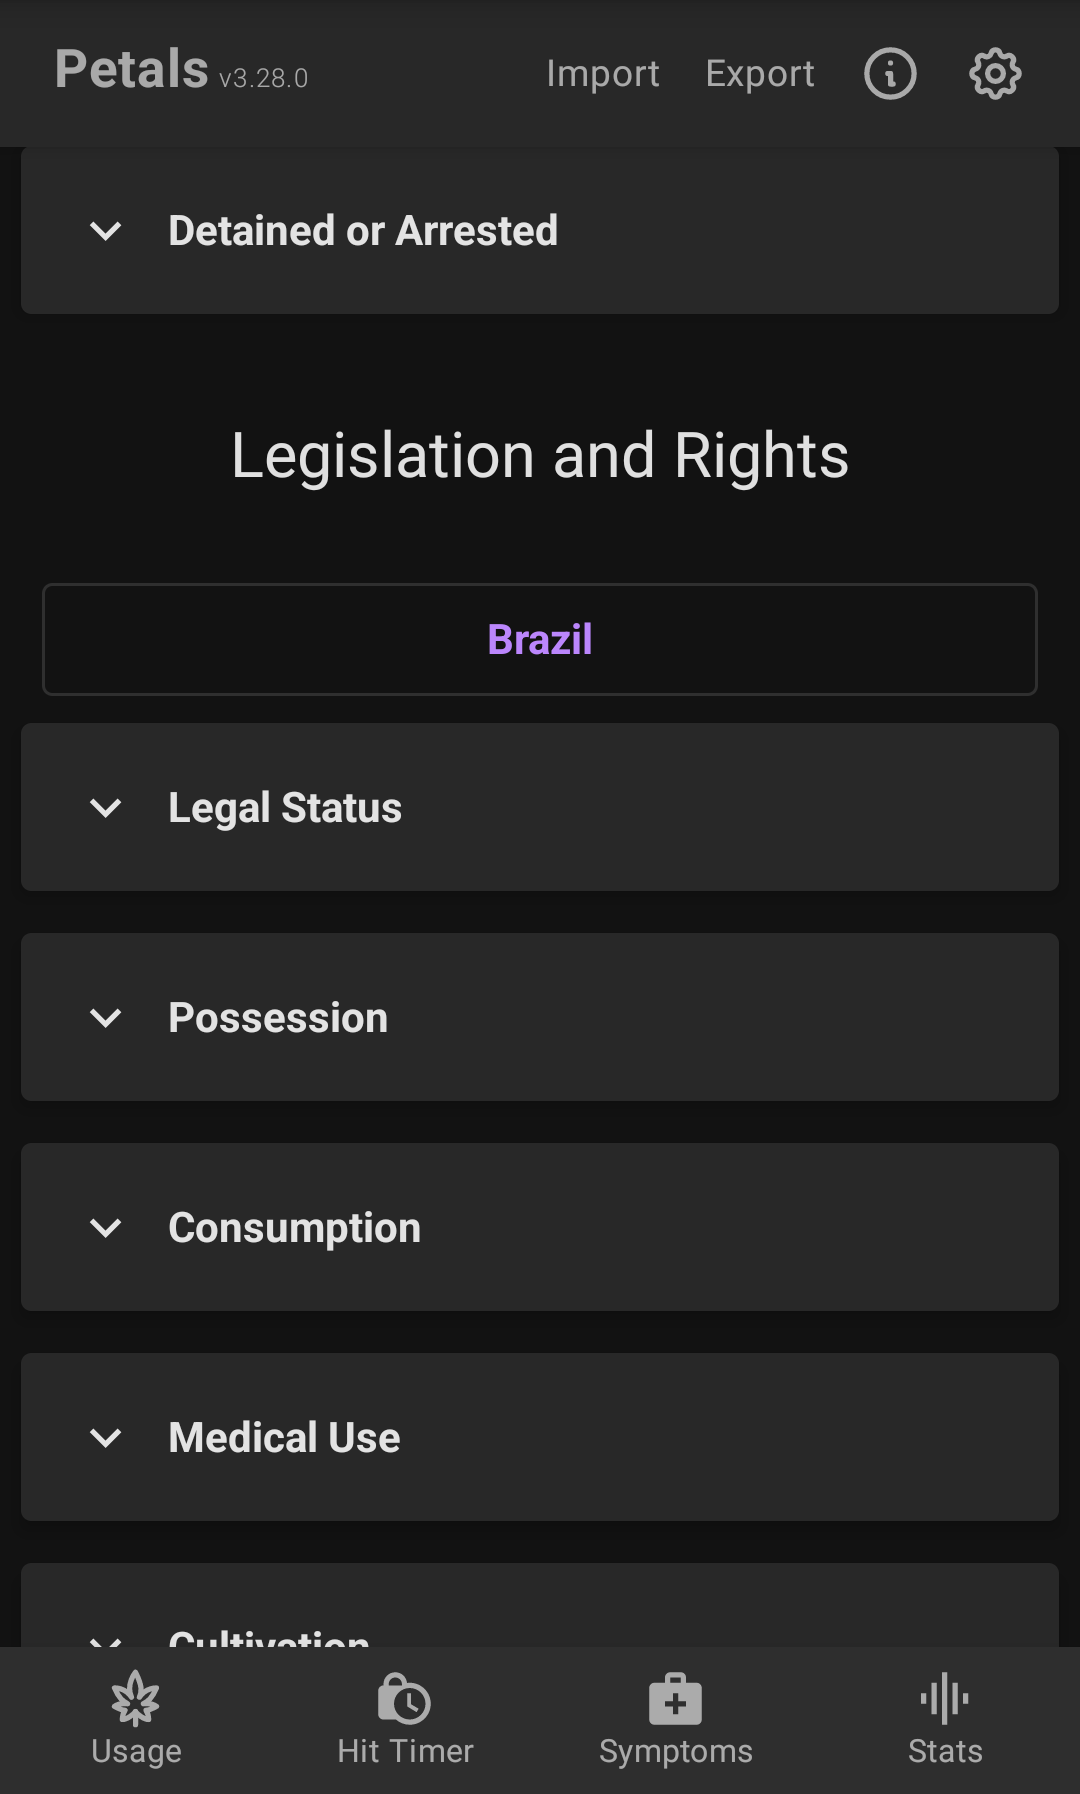
Task: Open the Brazil country selector
Action: click(540, 639)
